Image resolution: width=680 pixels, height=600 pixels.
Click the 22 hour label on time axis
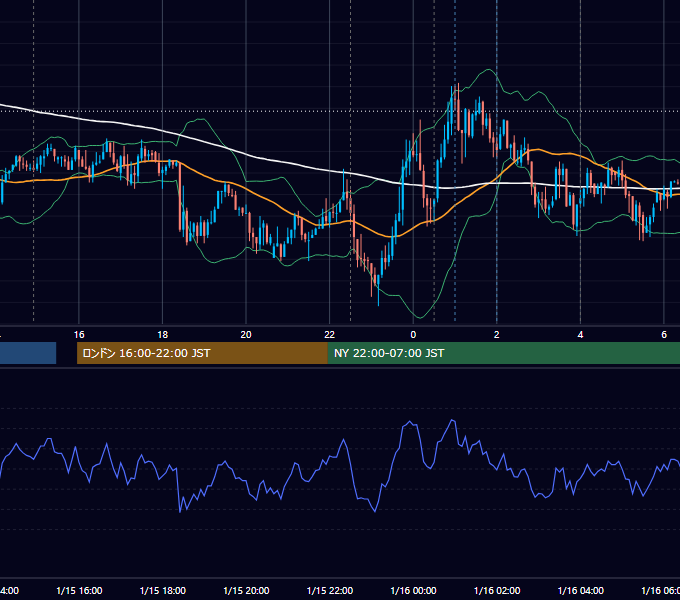point(330,335)
